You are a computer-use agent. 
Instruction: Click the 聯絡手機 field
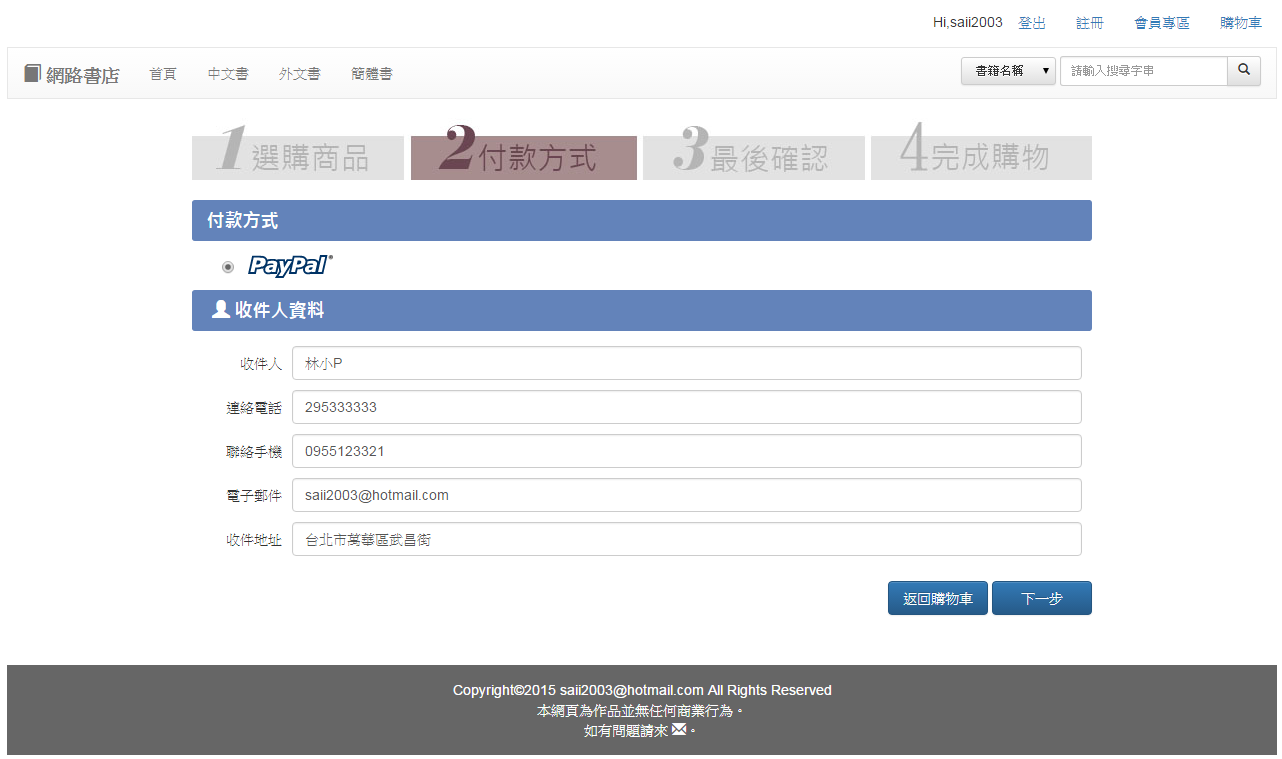[x=687, y=451]
